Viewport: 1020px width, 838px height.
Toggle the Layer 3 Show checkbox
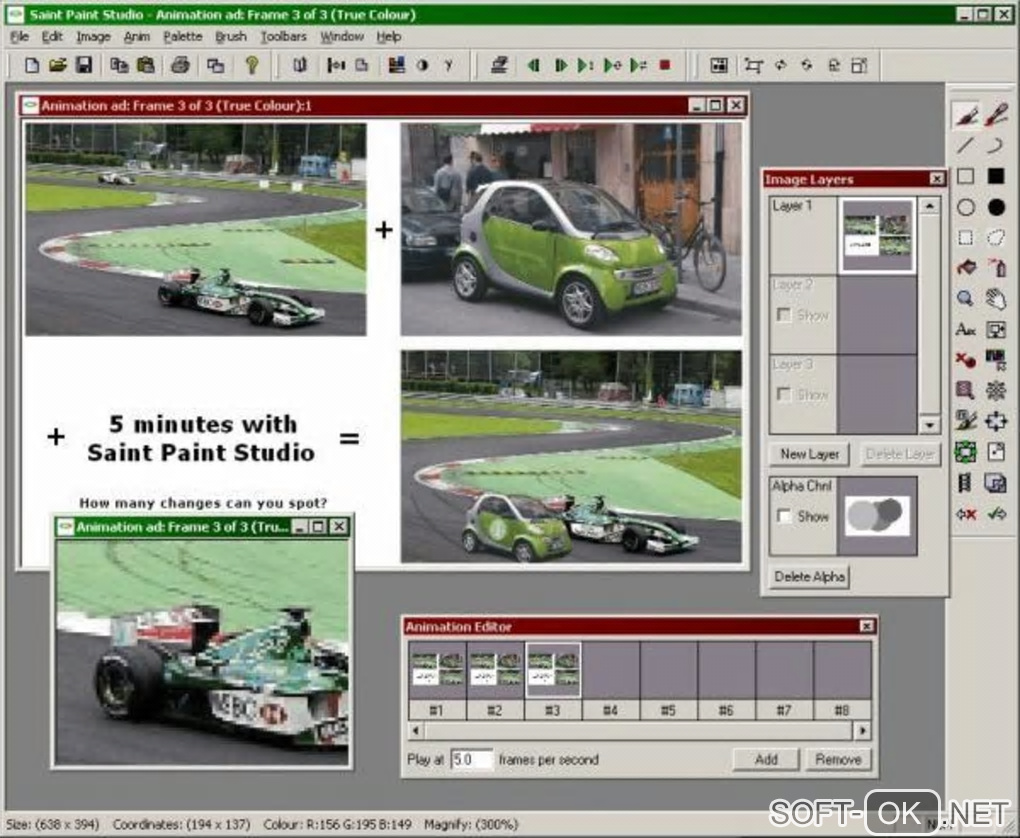coord(785,395)
